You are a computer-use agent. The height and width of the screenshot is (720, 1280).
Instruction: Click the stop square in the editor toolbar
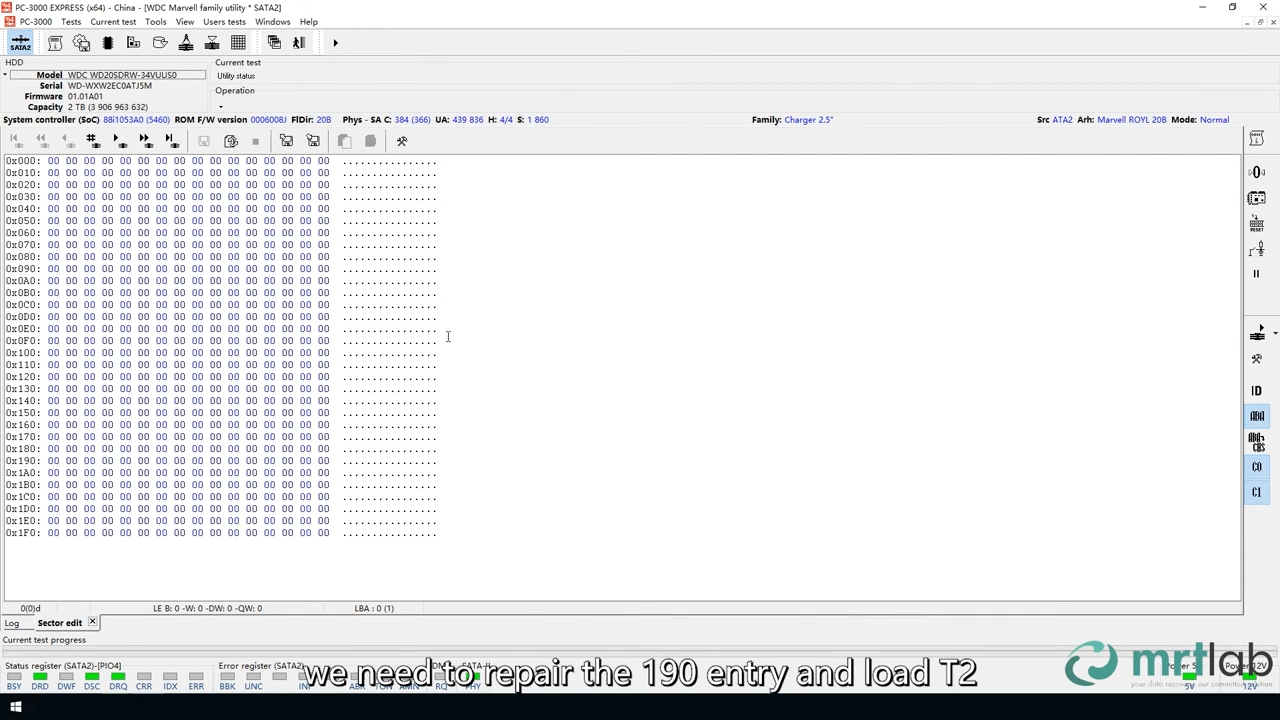256,141
